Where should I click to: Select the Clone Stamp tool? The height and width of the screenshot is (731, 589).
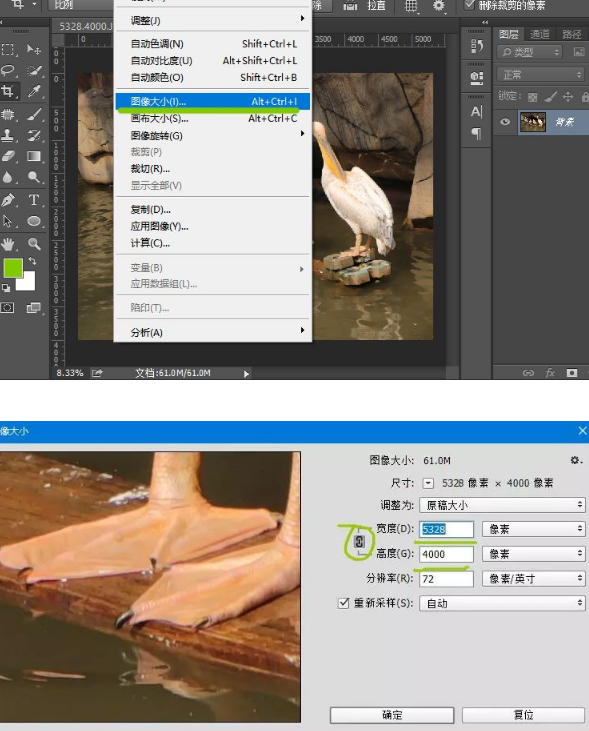pyautogui.click(x=8, y=135)
